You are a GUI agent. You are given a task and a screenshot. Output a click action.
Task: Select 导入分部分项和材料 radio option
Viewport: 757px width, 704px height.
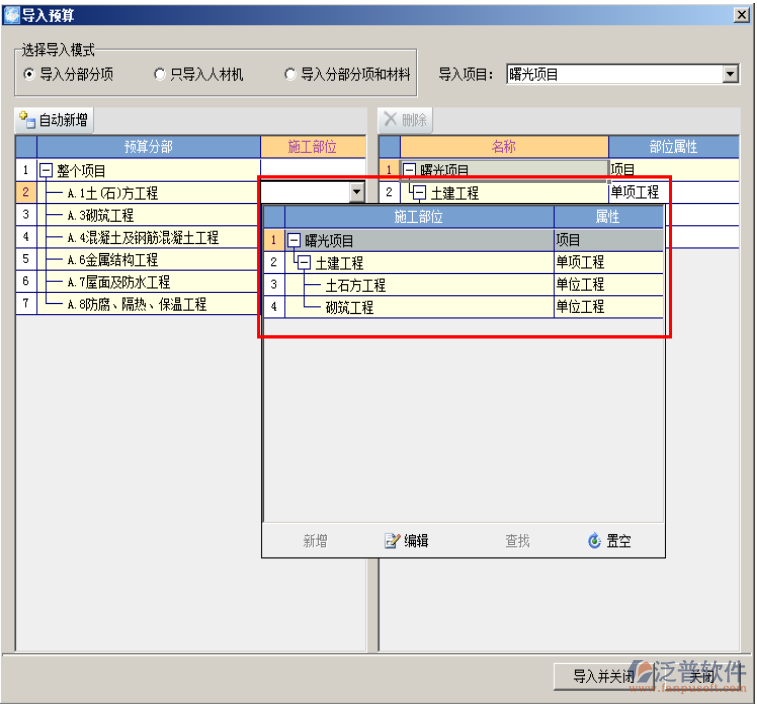290,74
